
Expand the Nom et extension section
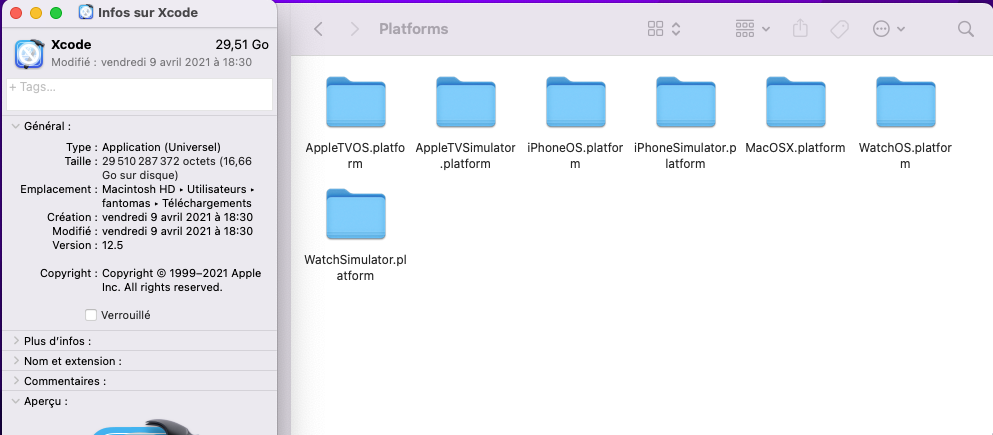click(15, 361)
